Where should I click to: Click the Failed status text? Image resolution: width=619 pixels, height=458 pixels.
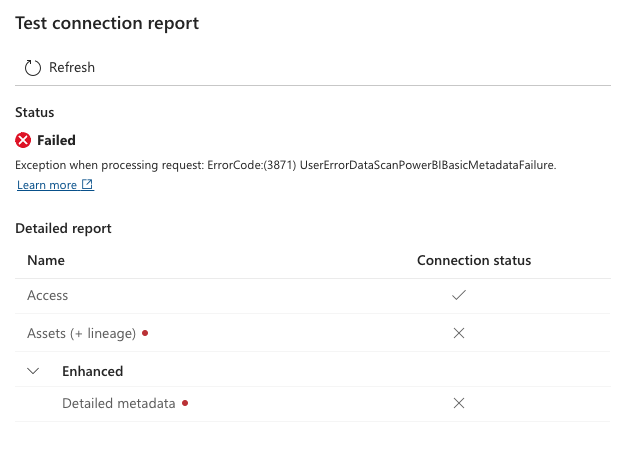(56, 140)
